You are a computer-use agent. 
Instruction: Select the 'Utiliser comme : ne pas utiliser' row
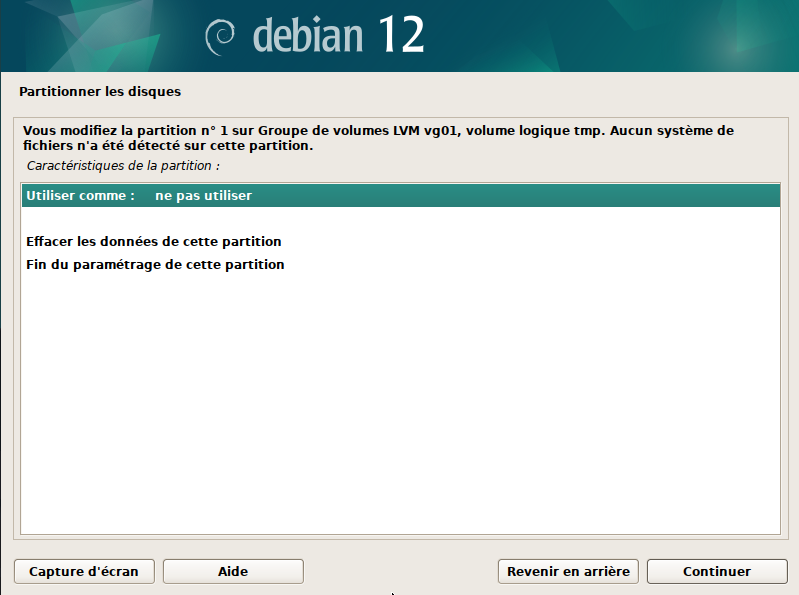[401, 196]
